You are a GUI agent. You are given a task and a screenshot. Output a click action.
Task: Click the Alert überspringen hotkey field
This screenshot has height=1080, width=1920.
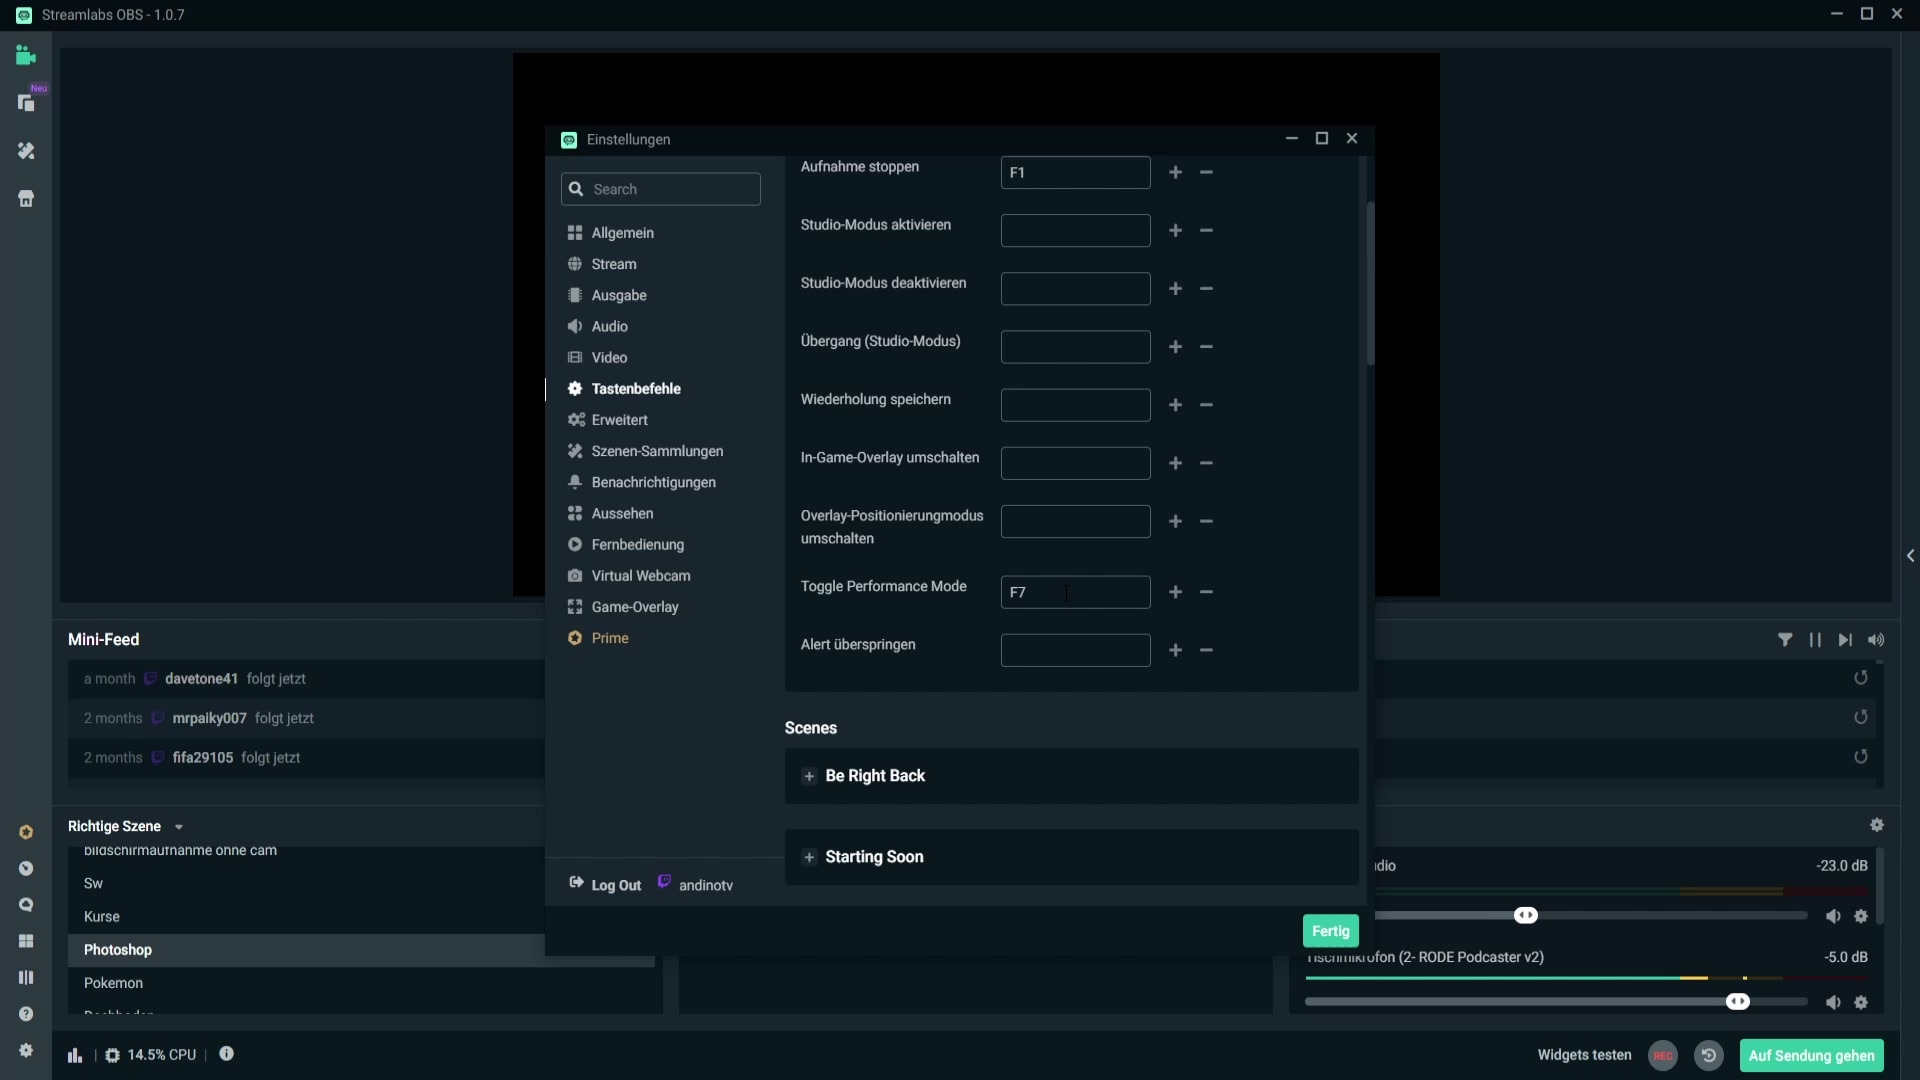1075,651
